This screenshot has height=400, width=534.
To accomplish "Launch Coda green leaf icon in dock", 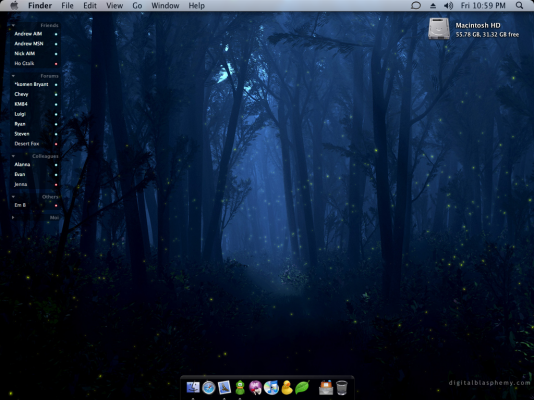I will click(x=302, y=387).
